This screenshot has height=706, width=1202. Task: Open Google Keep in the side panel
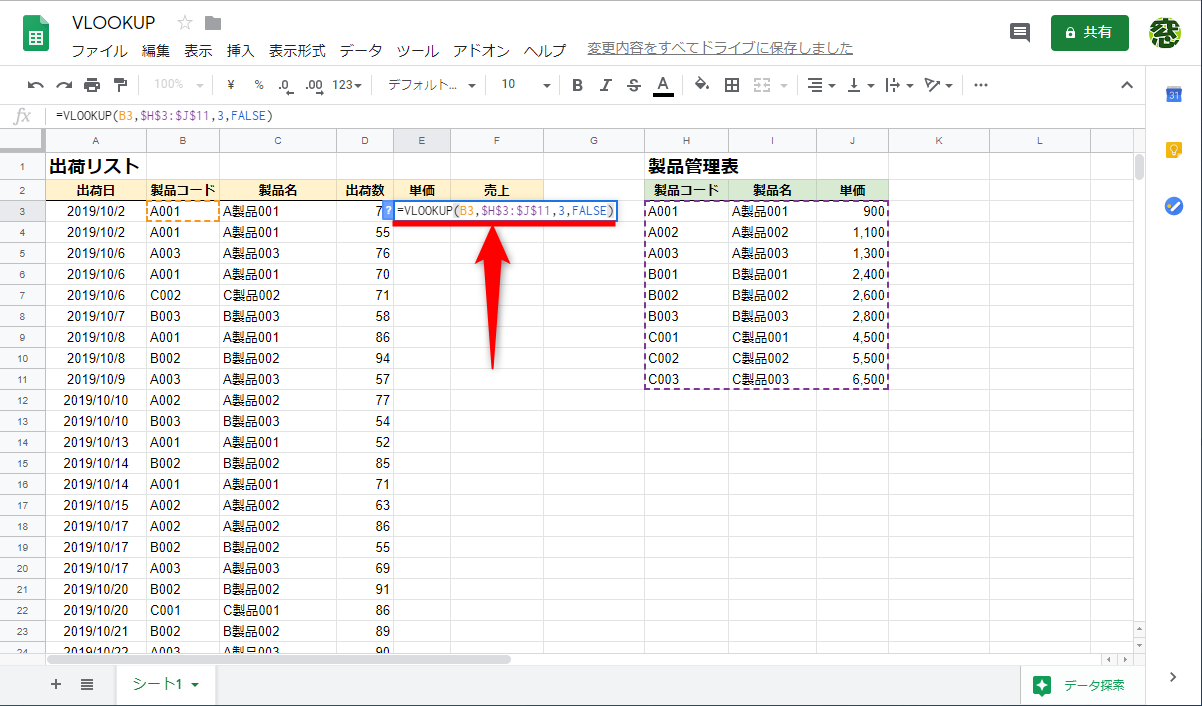[x=1173, y=148]
